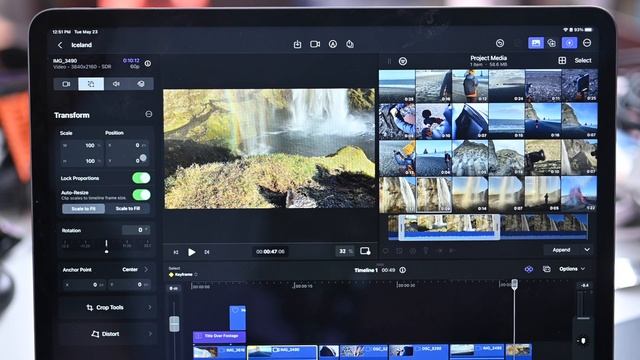640x360 pixels.
Task: Tap the undo icon
Action: tap(500, 43)
